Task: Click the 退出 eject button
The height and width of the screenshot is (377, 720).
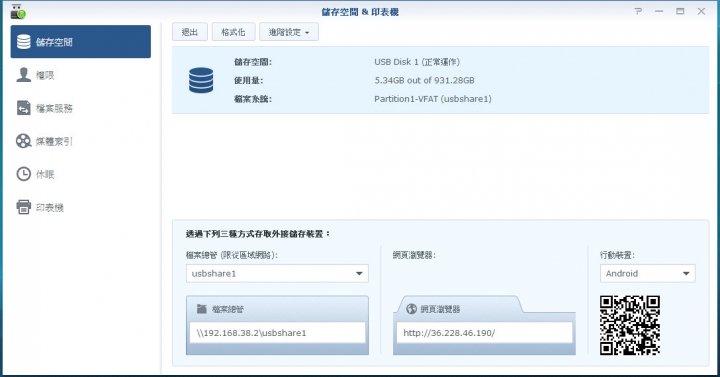Action: 190,32
